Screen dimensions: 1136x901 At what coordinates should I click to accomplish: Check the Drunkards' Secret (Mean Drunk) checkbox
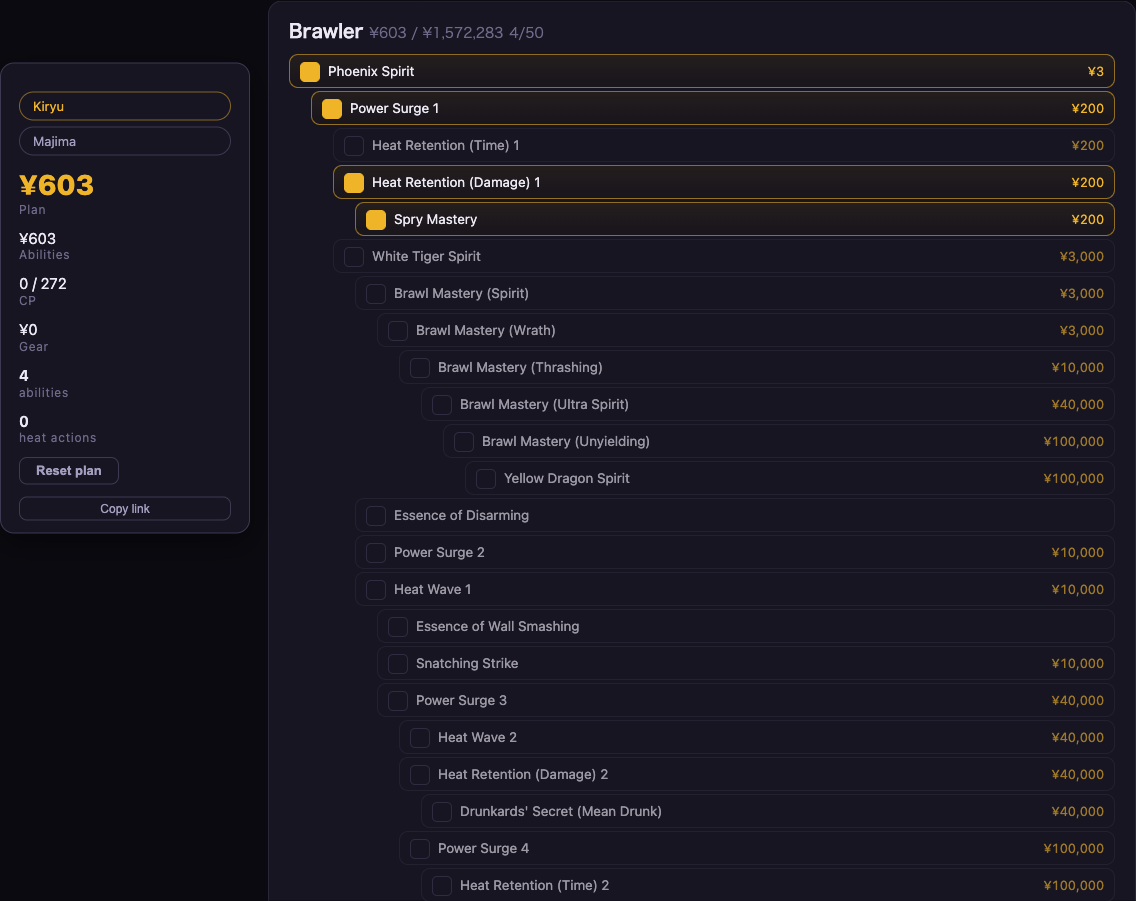pyautogui.click(x=442, y=810)
